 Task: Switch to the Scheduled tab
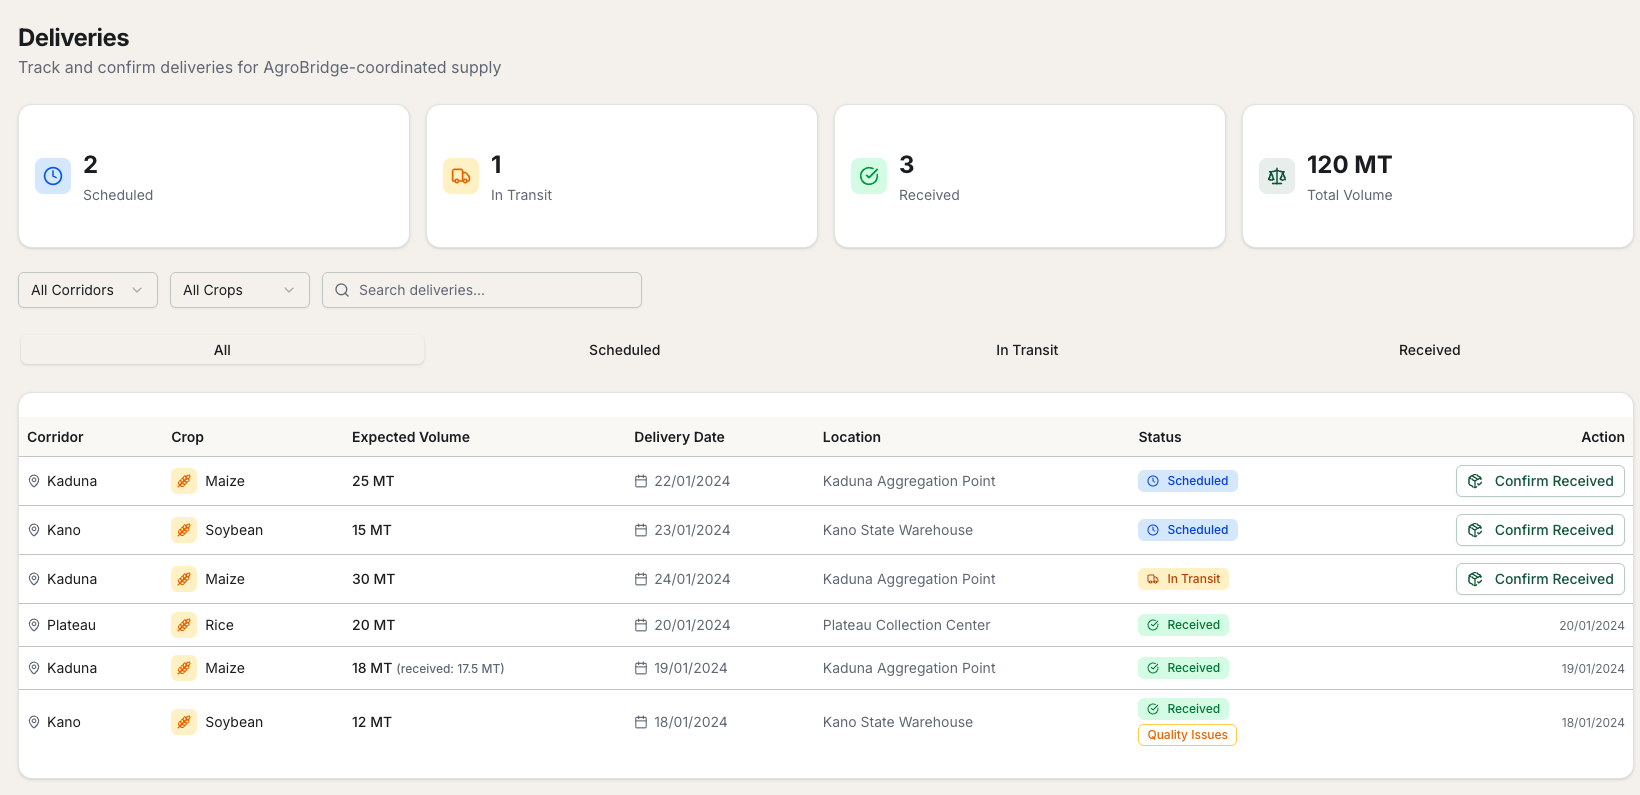[624, 350]
